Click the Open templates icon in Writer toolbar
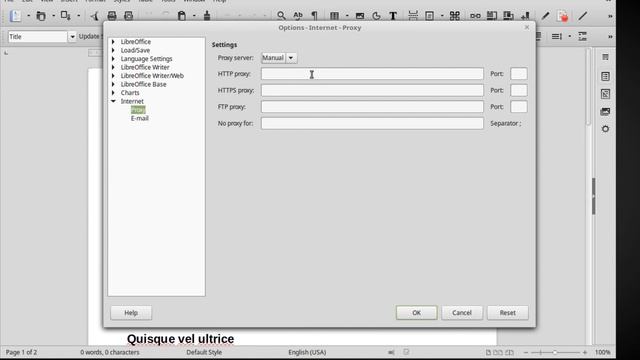Viewport: 640px width, 360px height. point(41,16)
